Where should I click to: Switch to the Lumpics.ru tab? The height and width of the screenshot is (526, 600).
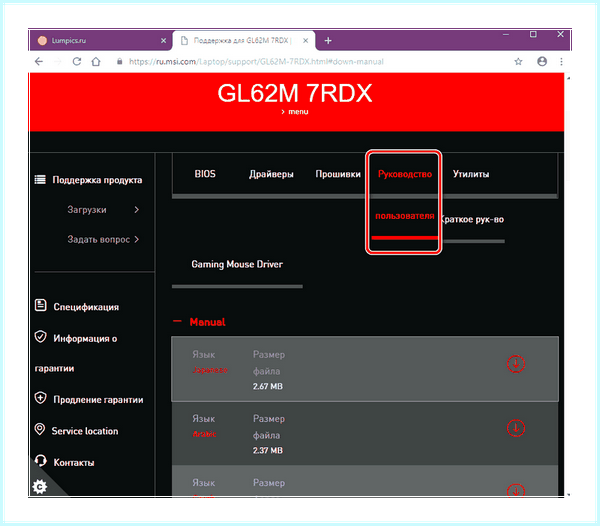100,41
